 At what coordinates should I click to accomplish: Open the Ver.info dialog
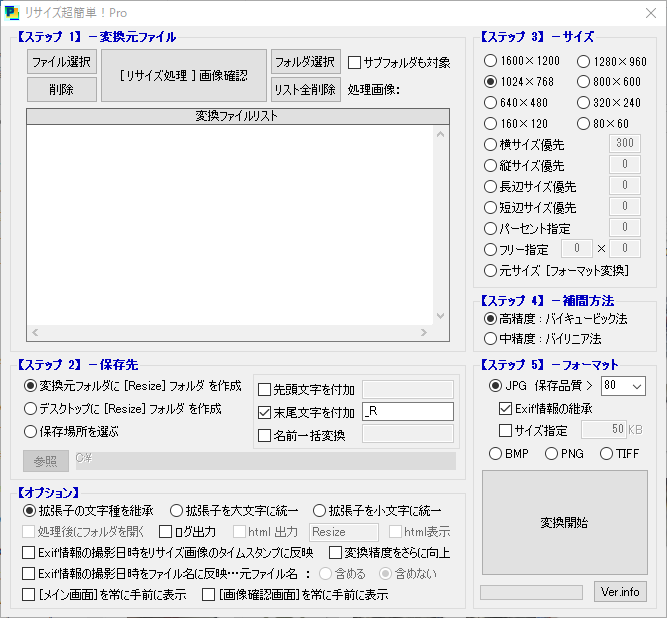click(x=620, y=592)
